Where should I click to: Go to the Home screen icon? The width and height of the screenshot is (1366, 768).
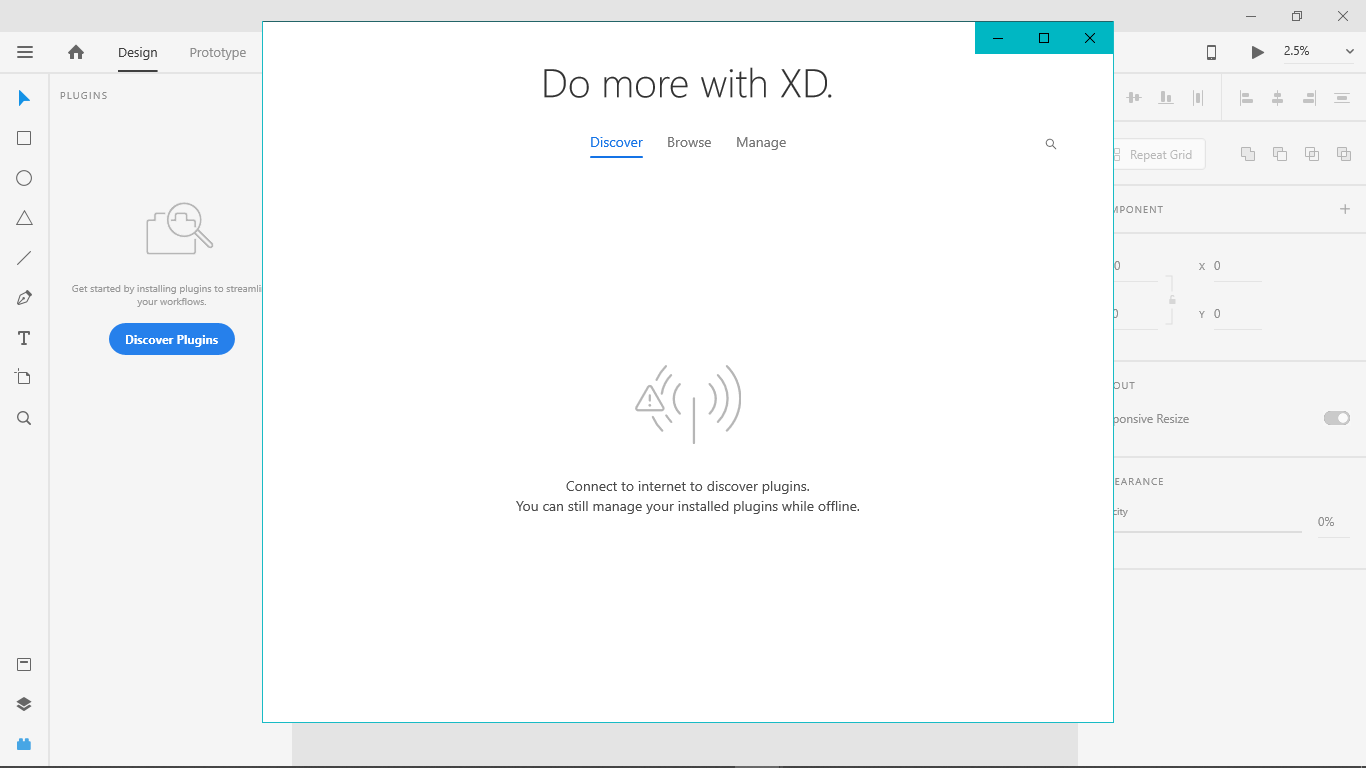pos(76,52)
